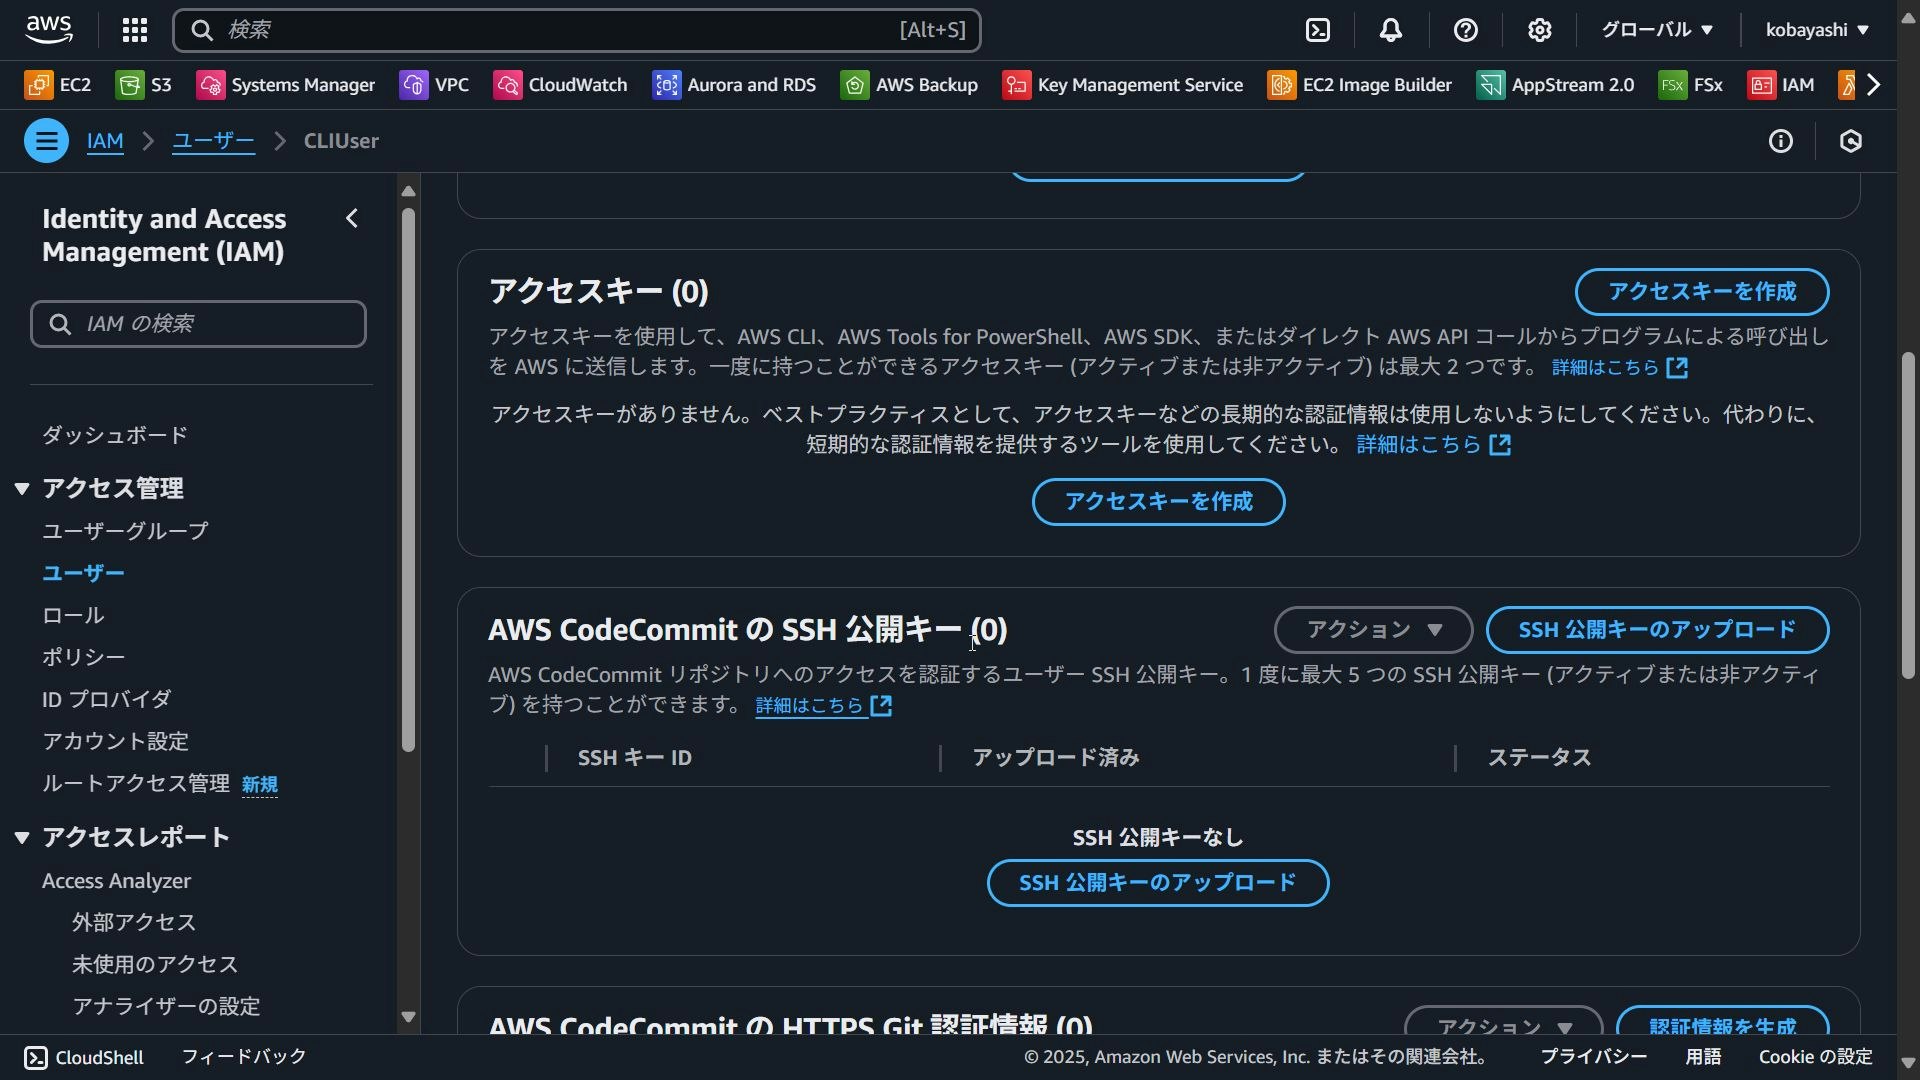The height and width of the screenshot is (1080, 1920).
Task: Open the help question mark menu
Action: (x=1466, y=30)
